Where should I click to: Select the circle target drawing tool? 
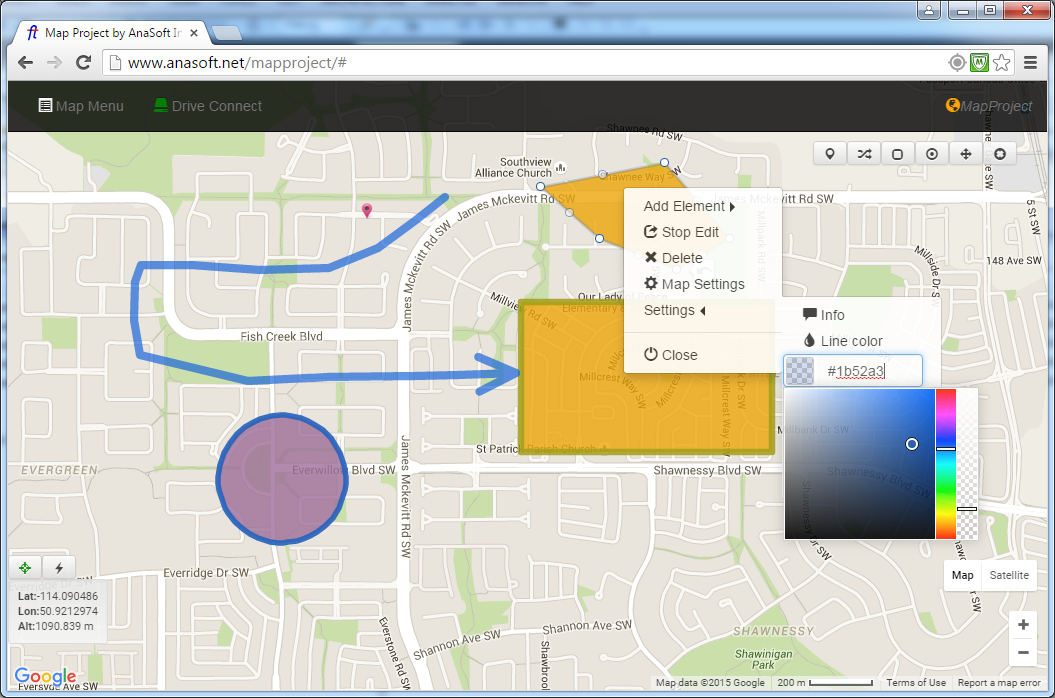932,154
